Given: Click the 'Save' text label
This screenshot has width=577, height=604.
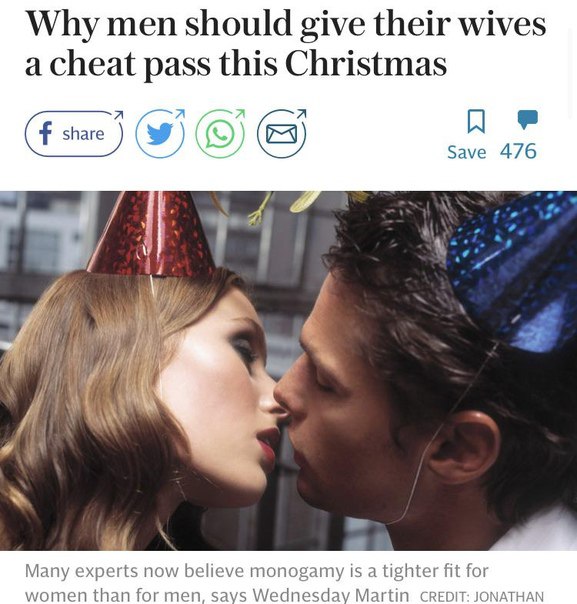Looking at the screenshot, I should 466,152.
